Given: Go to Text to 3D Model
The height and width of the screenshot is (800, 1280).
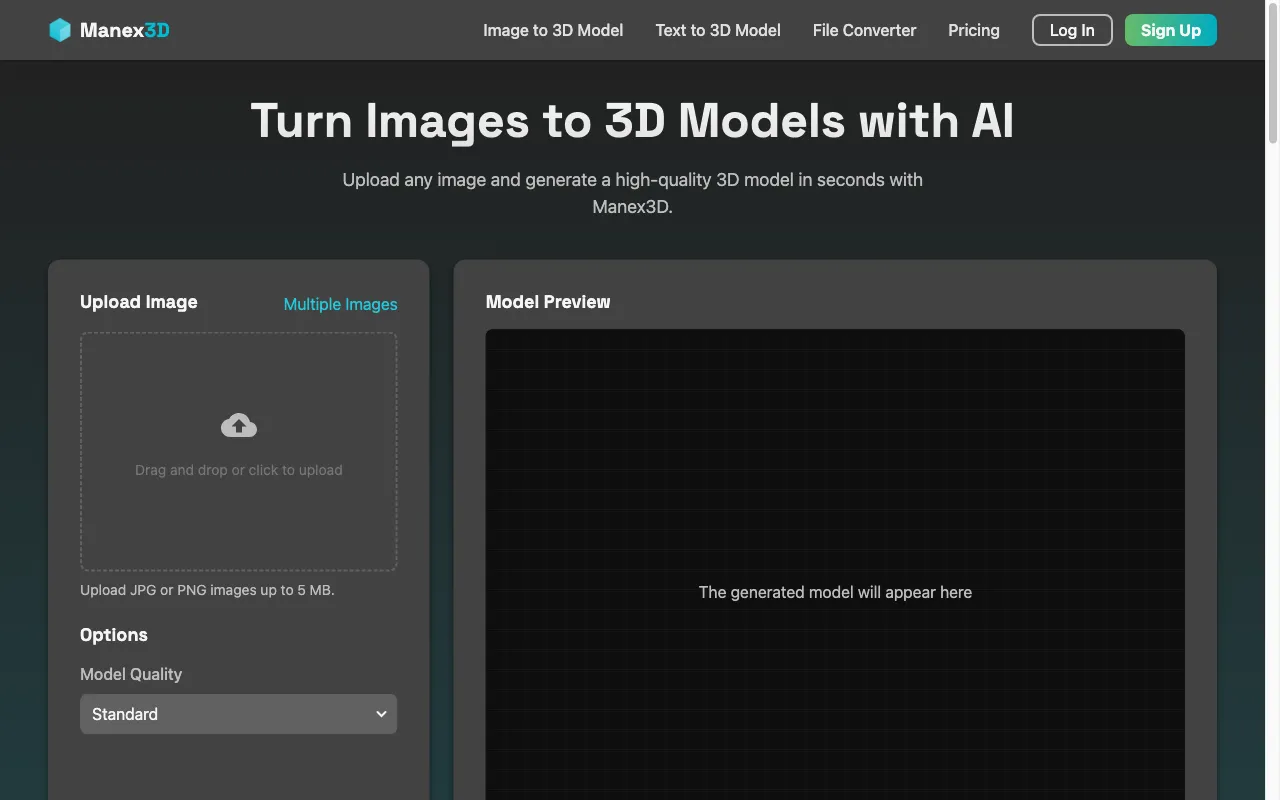Looking at the screenshot, I should point(718,30).
